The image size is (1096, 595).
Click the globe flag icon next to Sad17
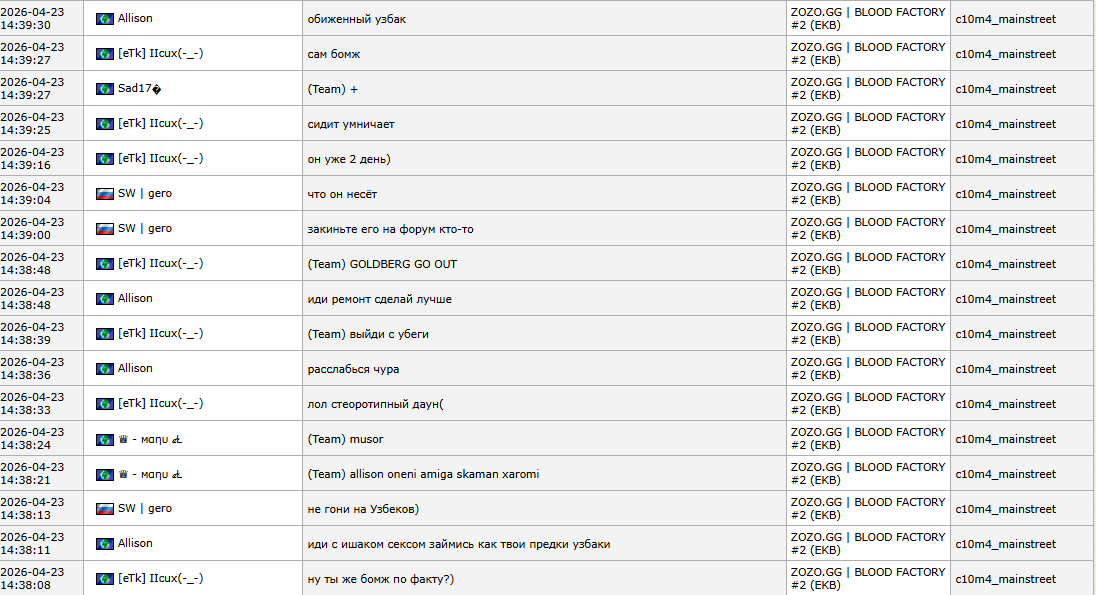tap(104, 89)
